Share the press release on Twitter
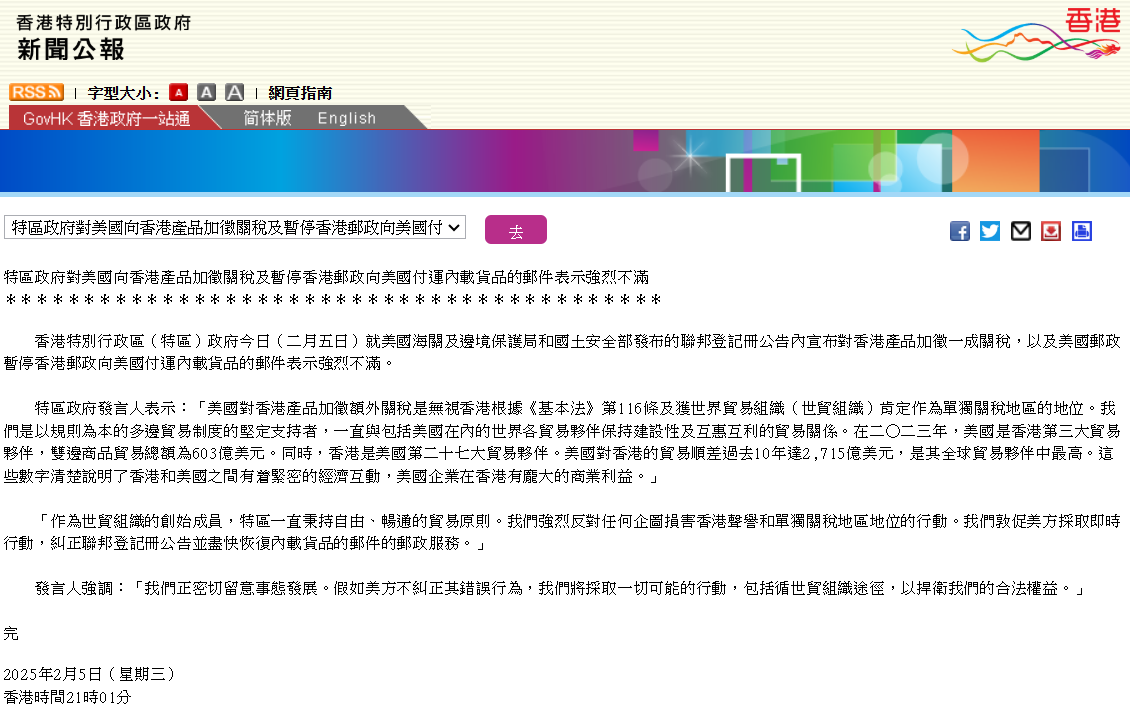This screenshot has height=720, width=1130. (990, 231)
